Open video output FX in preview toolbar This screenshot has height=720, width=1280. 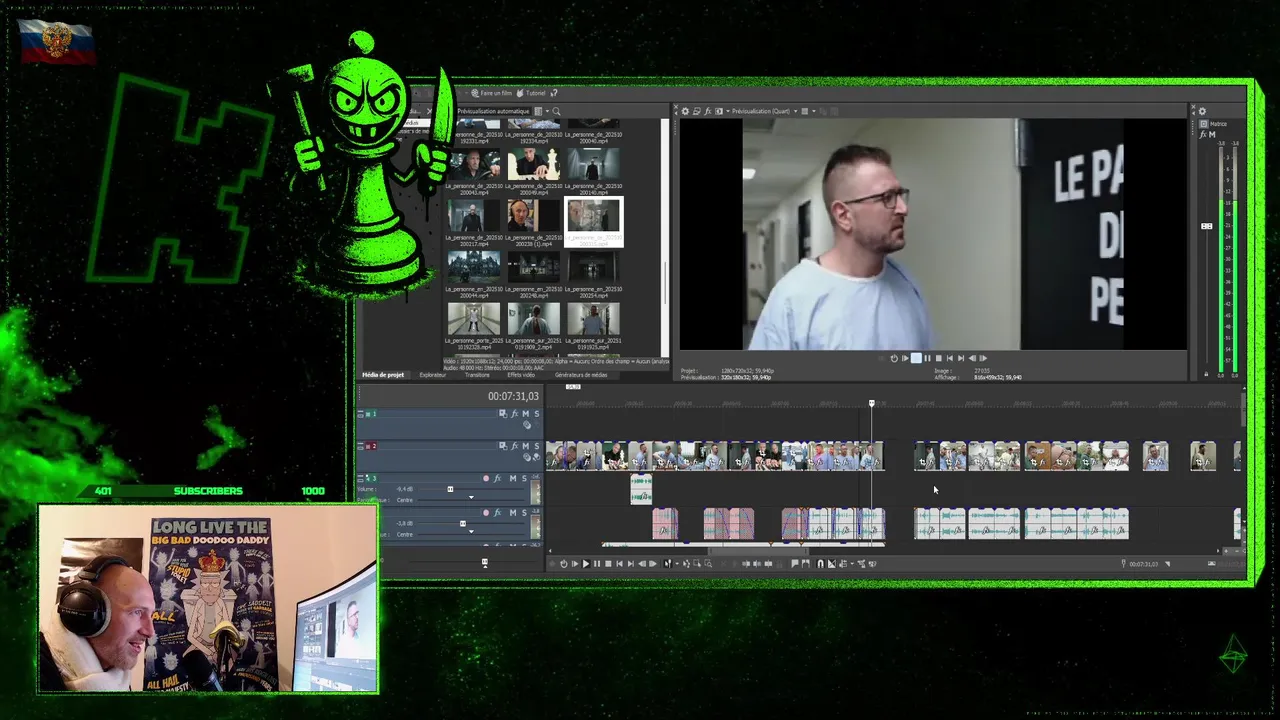pos(708,111)
